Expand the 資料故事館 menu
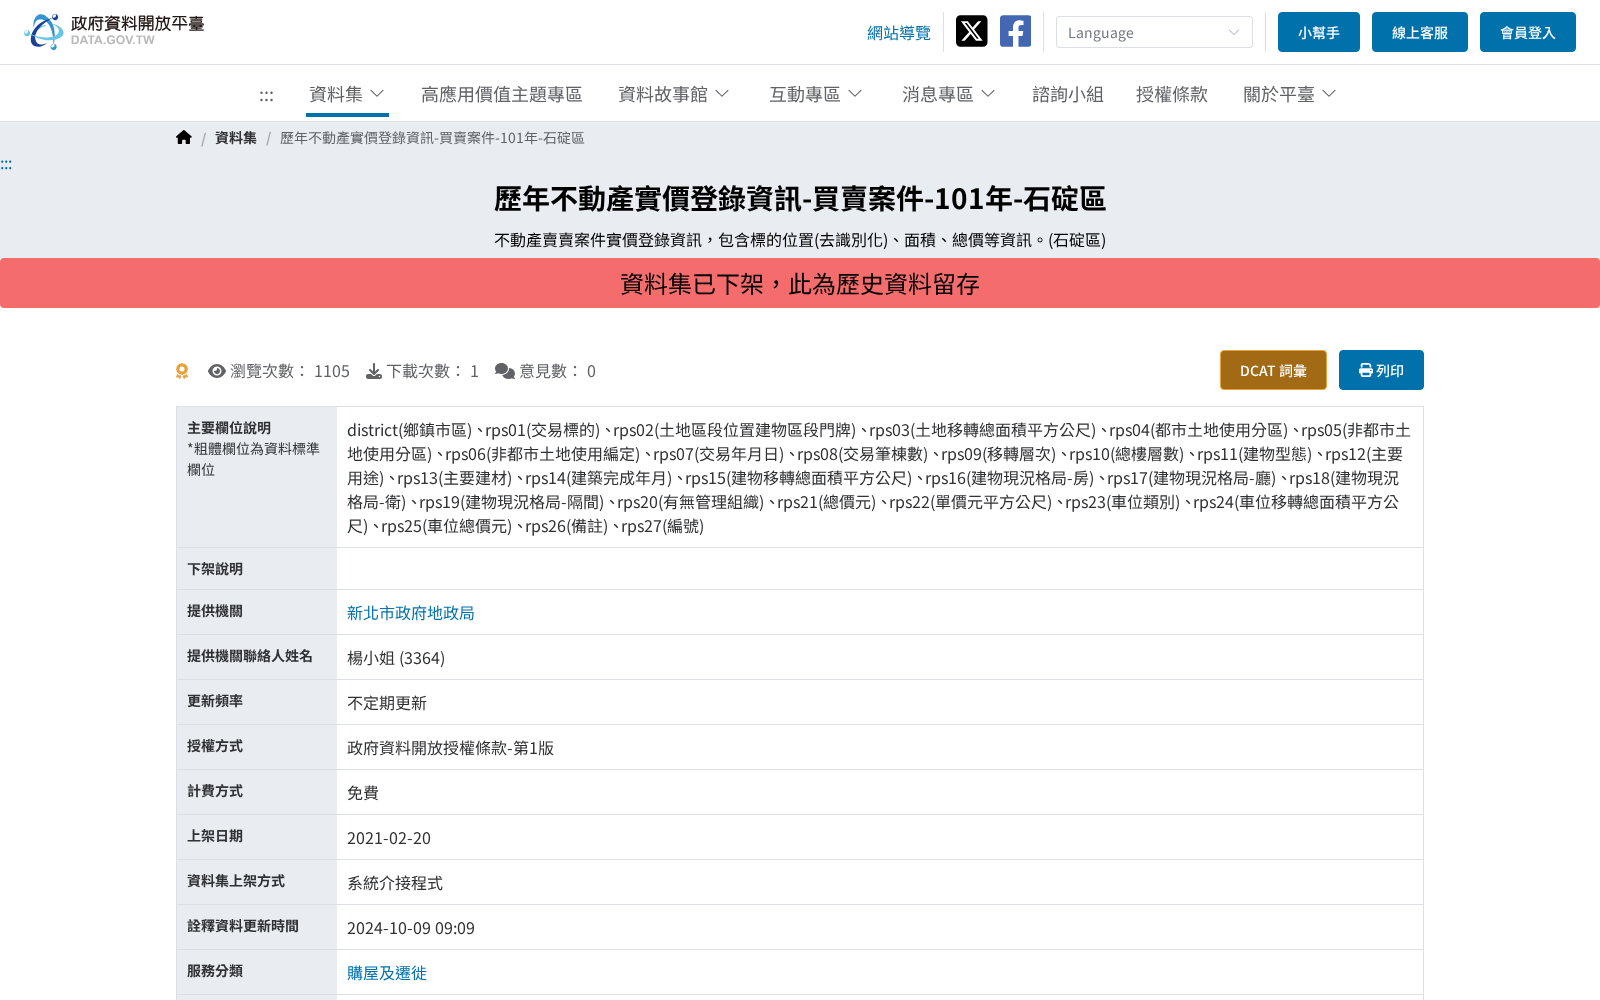The width and height of the screenshot is (1600, 1000). [x=674, y=94]
